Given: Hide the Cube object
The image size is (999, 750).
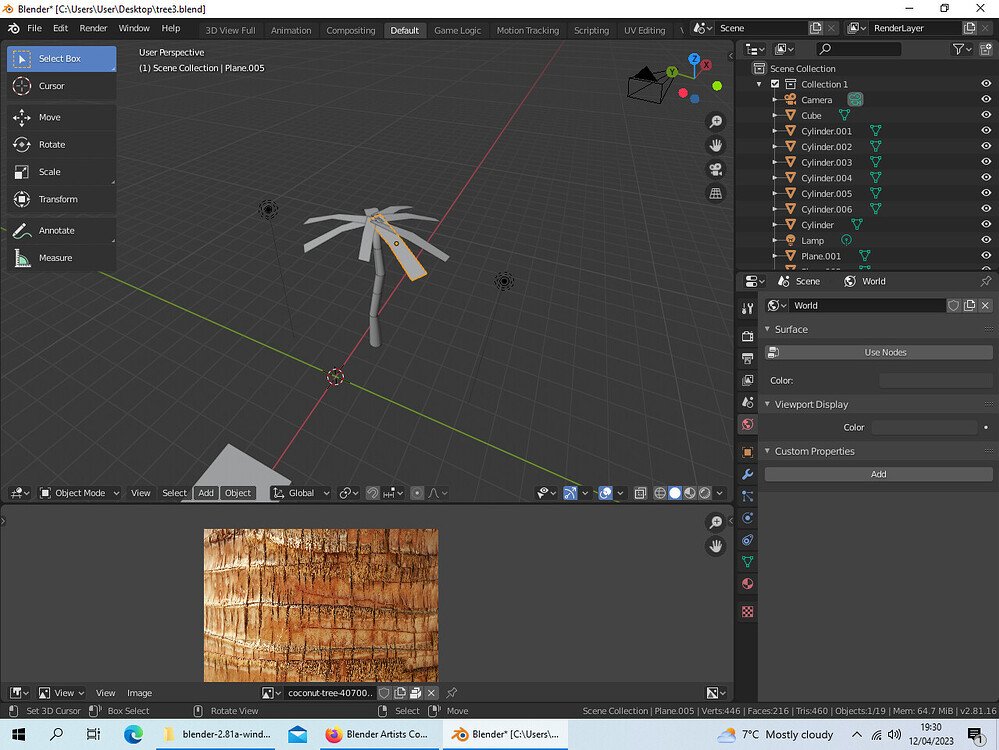Looking at the screenshot, I should pyautogui.click(x=986, y=115).
